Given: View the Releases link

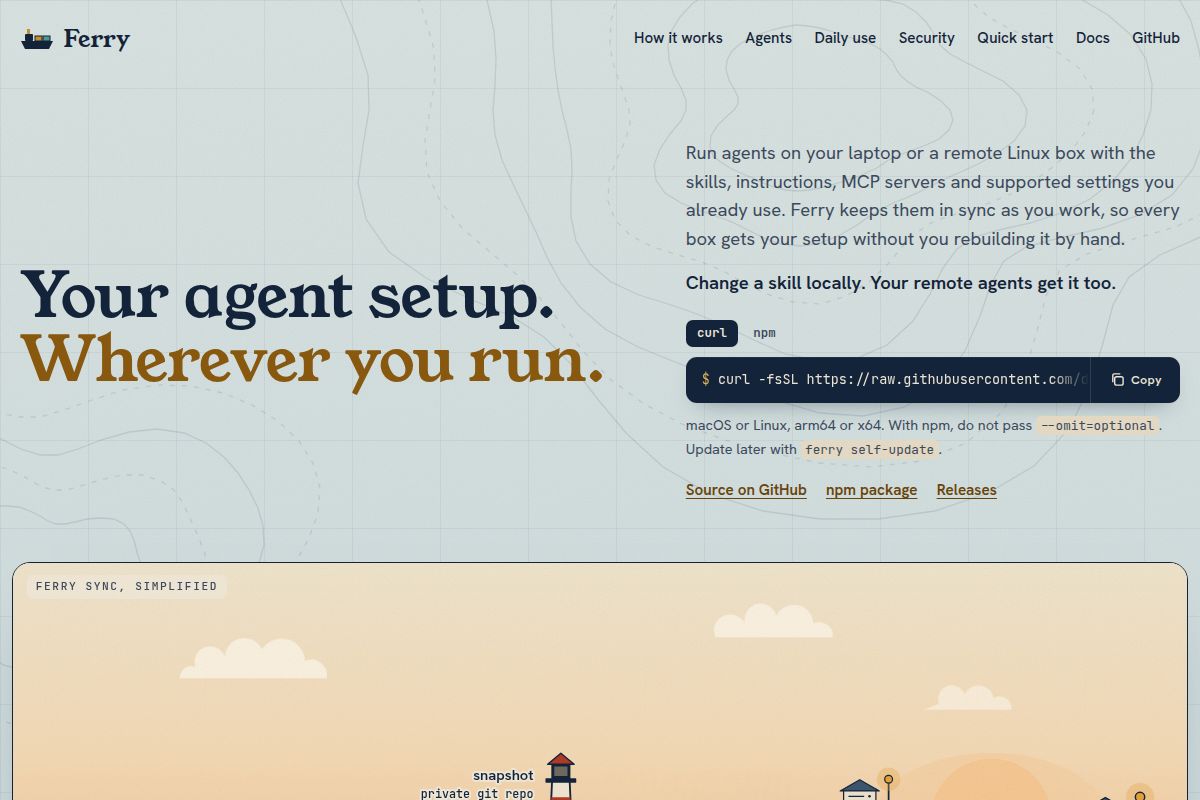Looking at the screenshot, I should click(966, 490).
